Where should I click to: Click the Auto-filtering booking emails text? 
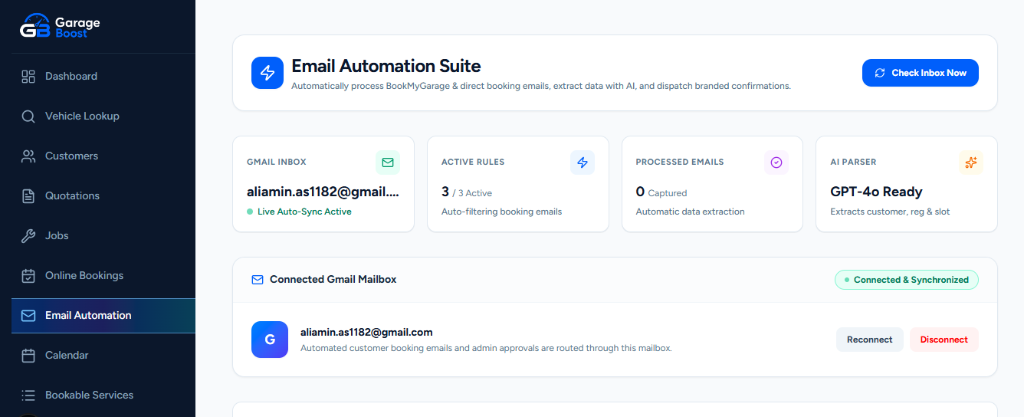pyautogui.click(x=502, y=211)
